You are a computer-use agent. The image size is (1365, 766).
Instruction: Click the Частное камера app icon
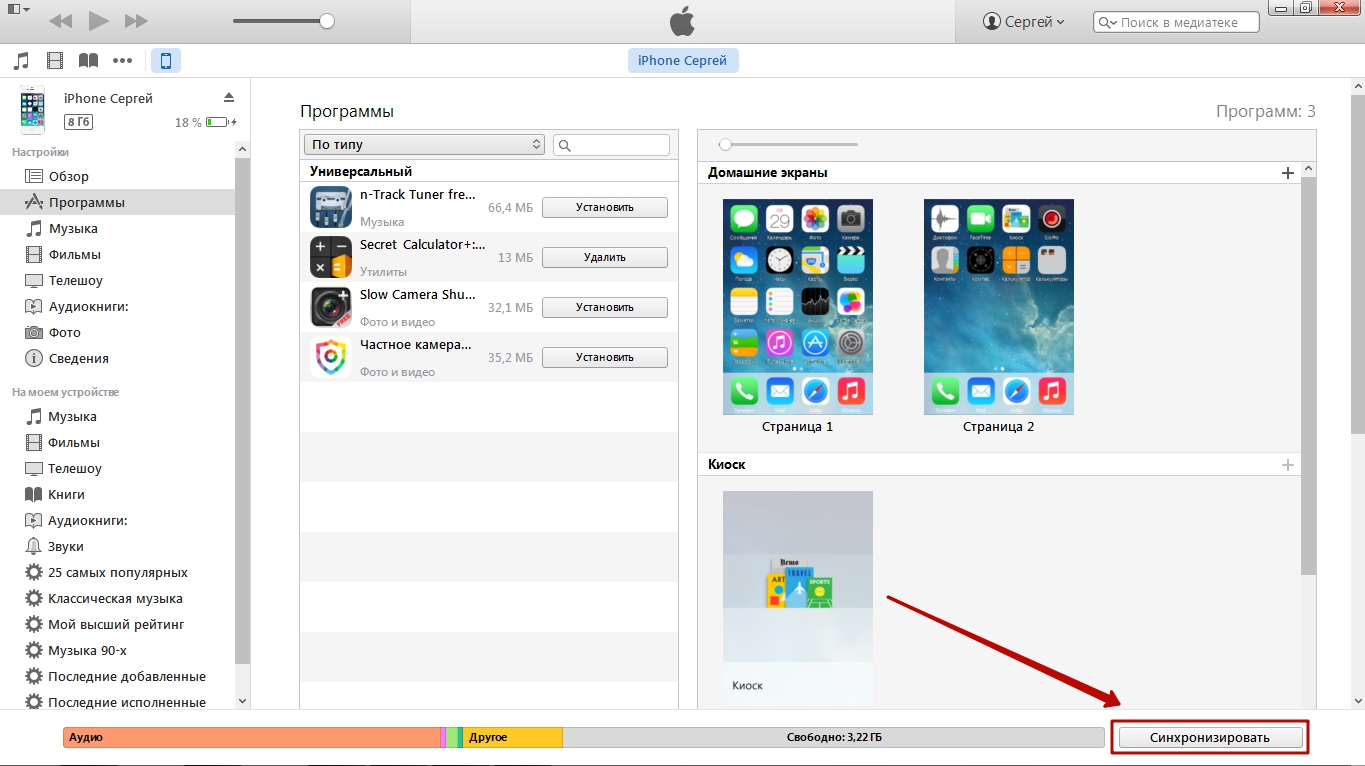coord(331,357)
